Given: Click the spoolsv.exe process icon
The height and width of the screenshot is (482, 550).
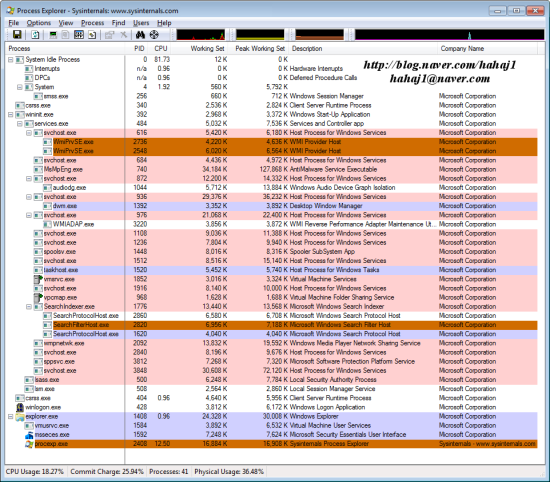Looking at the screenshot, I should 38,252.
